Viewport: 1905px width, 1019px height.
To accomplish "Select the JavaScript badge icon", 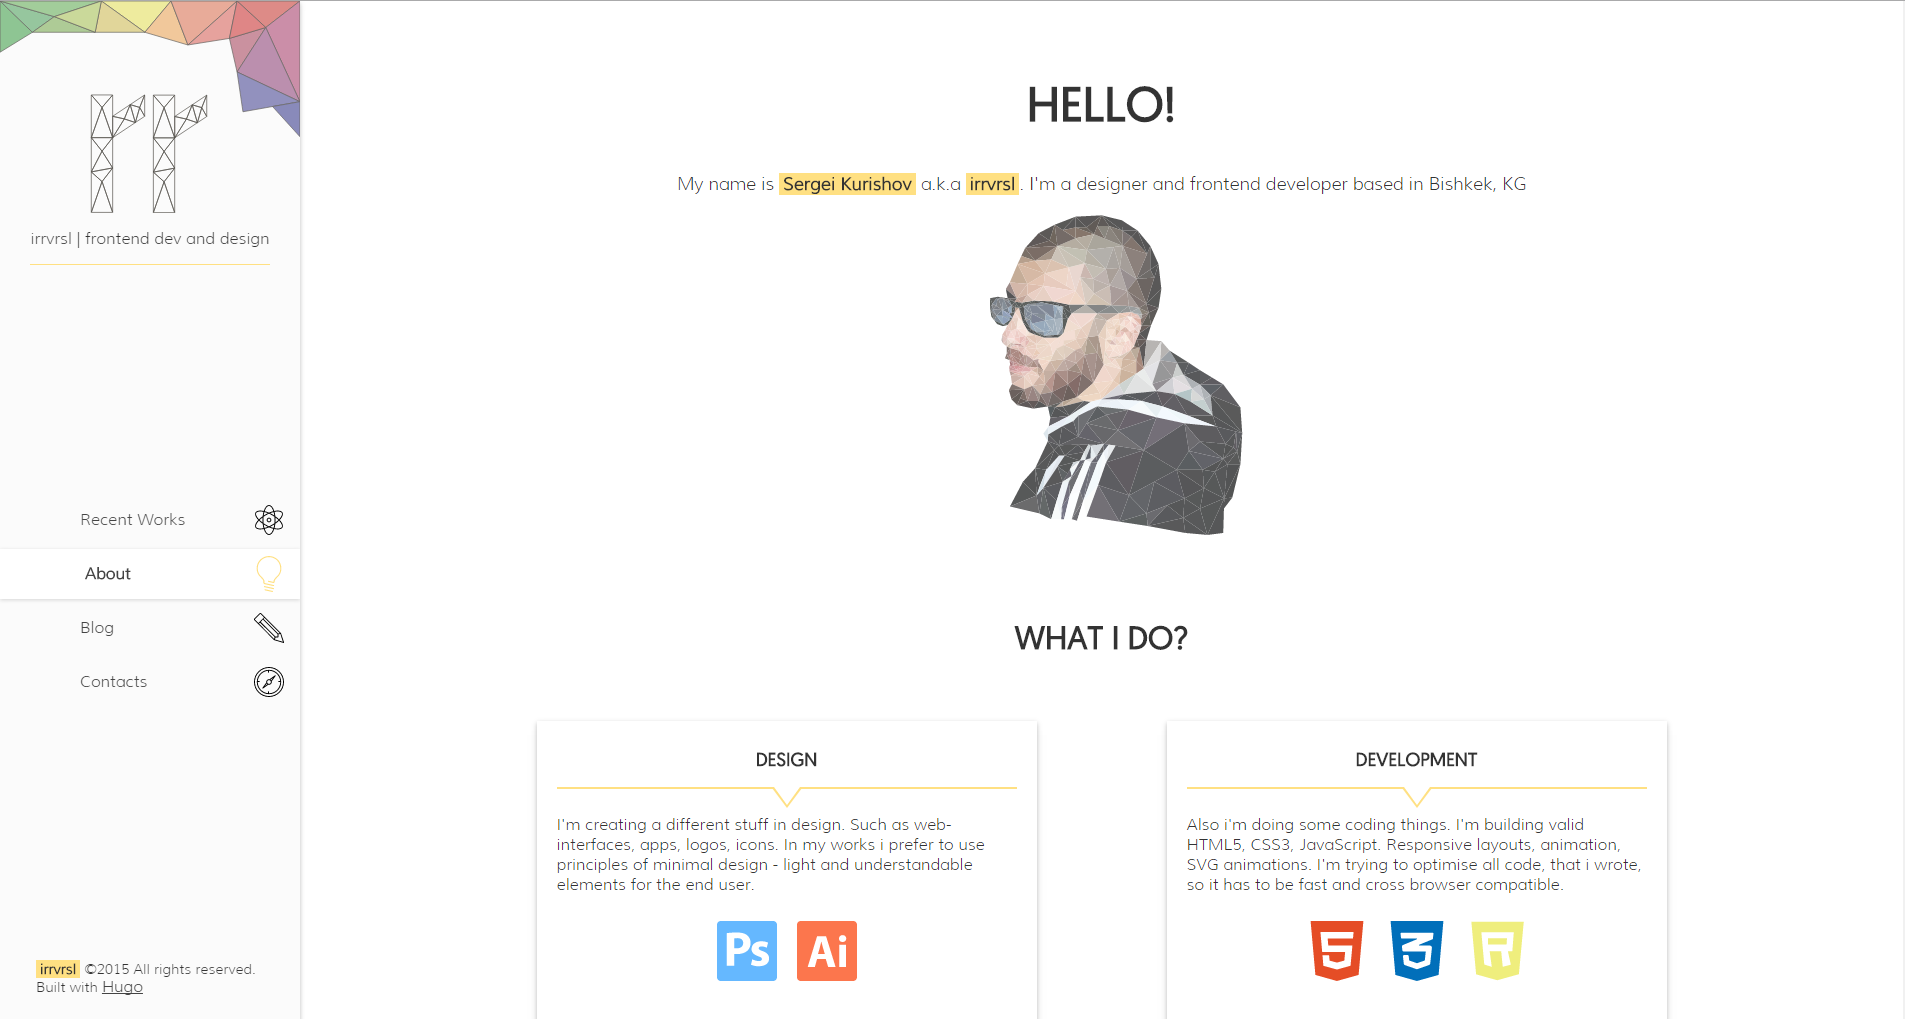I will [1496, 950].
